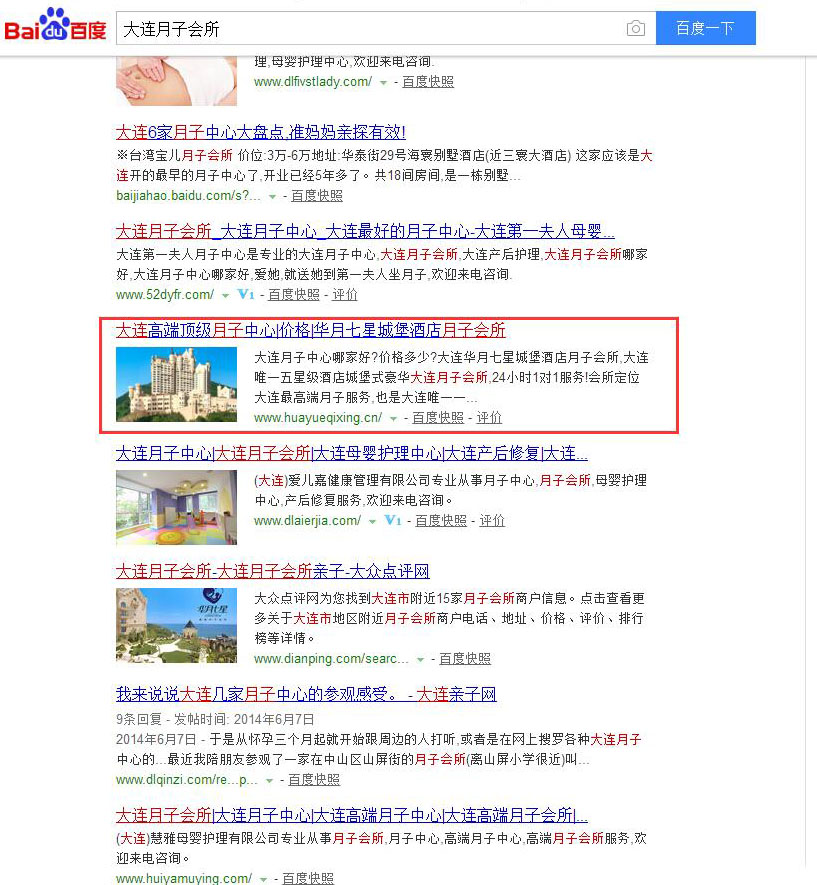This screenshot has width=817, height=885.
Task: Open 百度快照 for www.dlfivstlady.com
Action: pyautogui.click(x=428, y=82)
